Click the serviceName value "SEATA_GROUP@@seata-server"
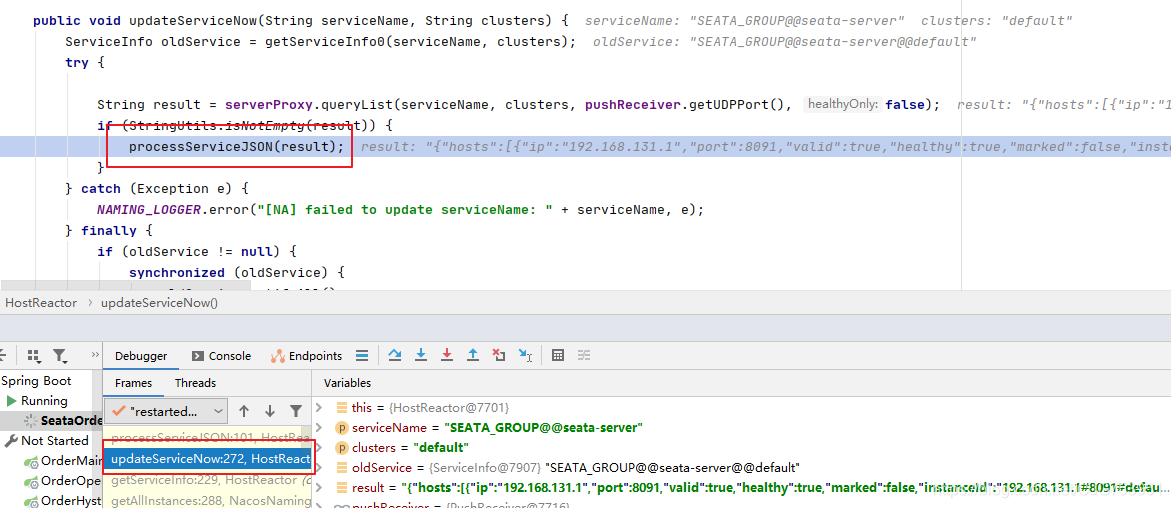The width and height of the screenshot is (1171, 508). (x=544, y=428)
